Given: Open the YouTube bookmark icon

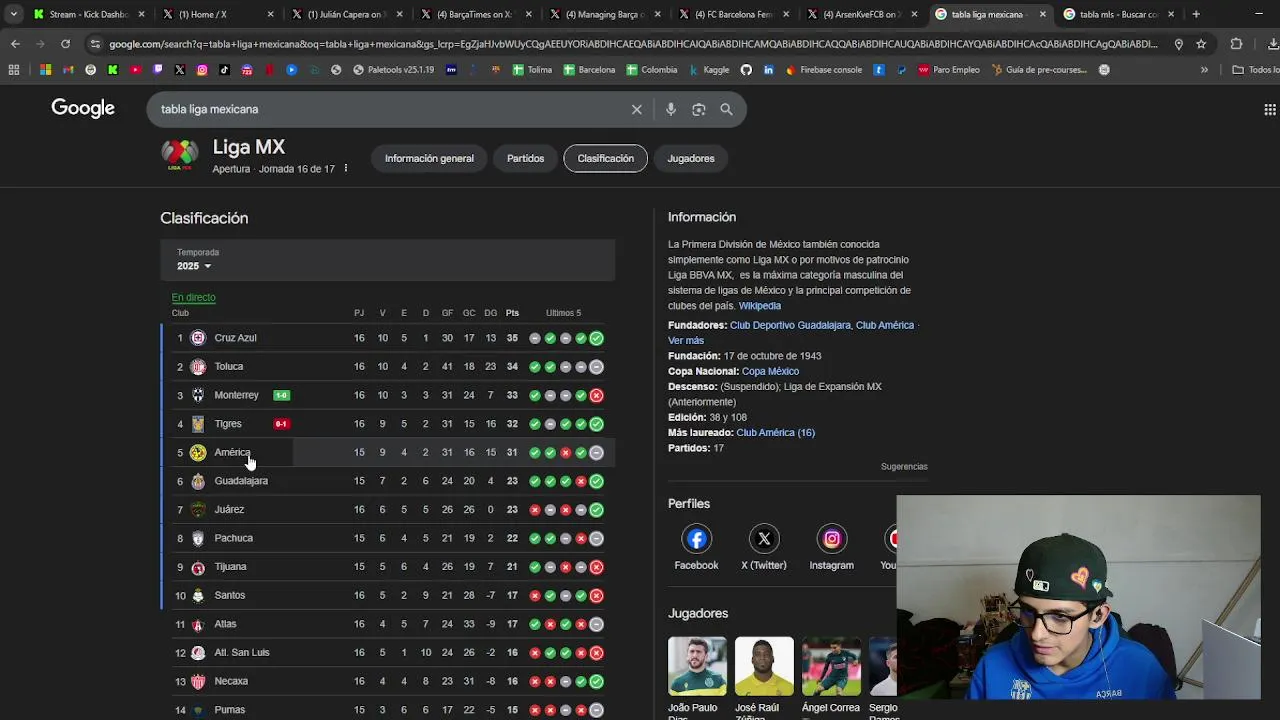Looking at the screenshot, I should (x=135, y=70).
